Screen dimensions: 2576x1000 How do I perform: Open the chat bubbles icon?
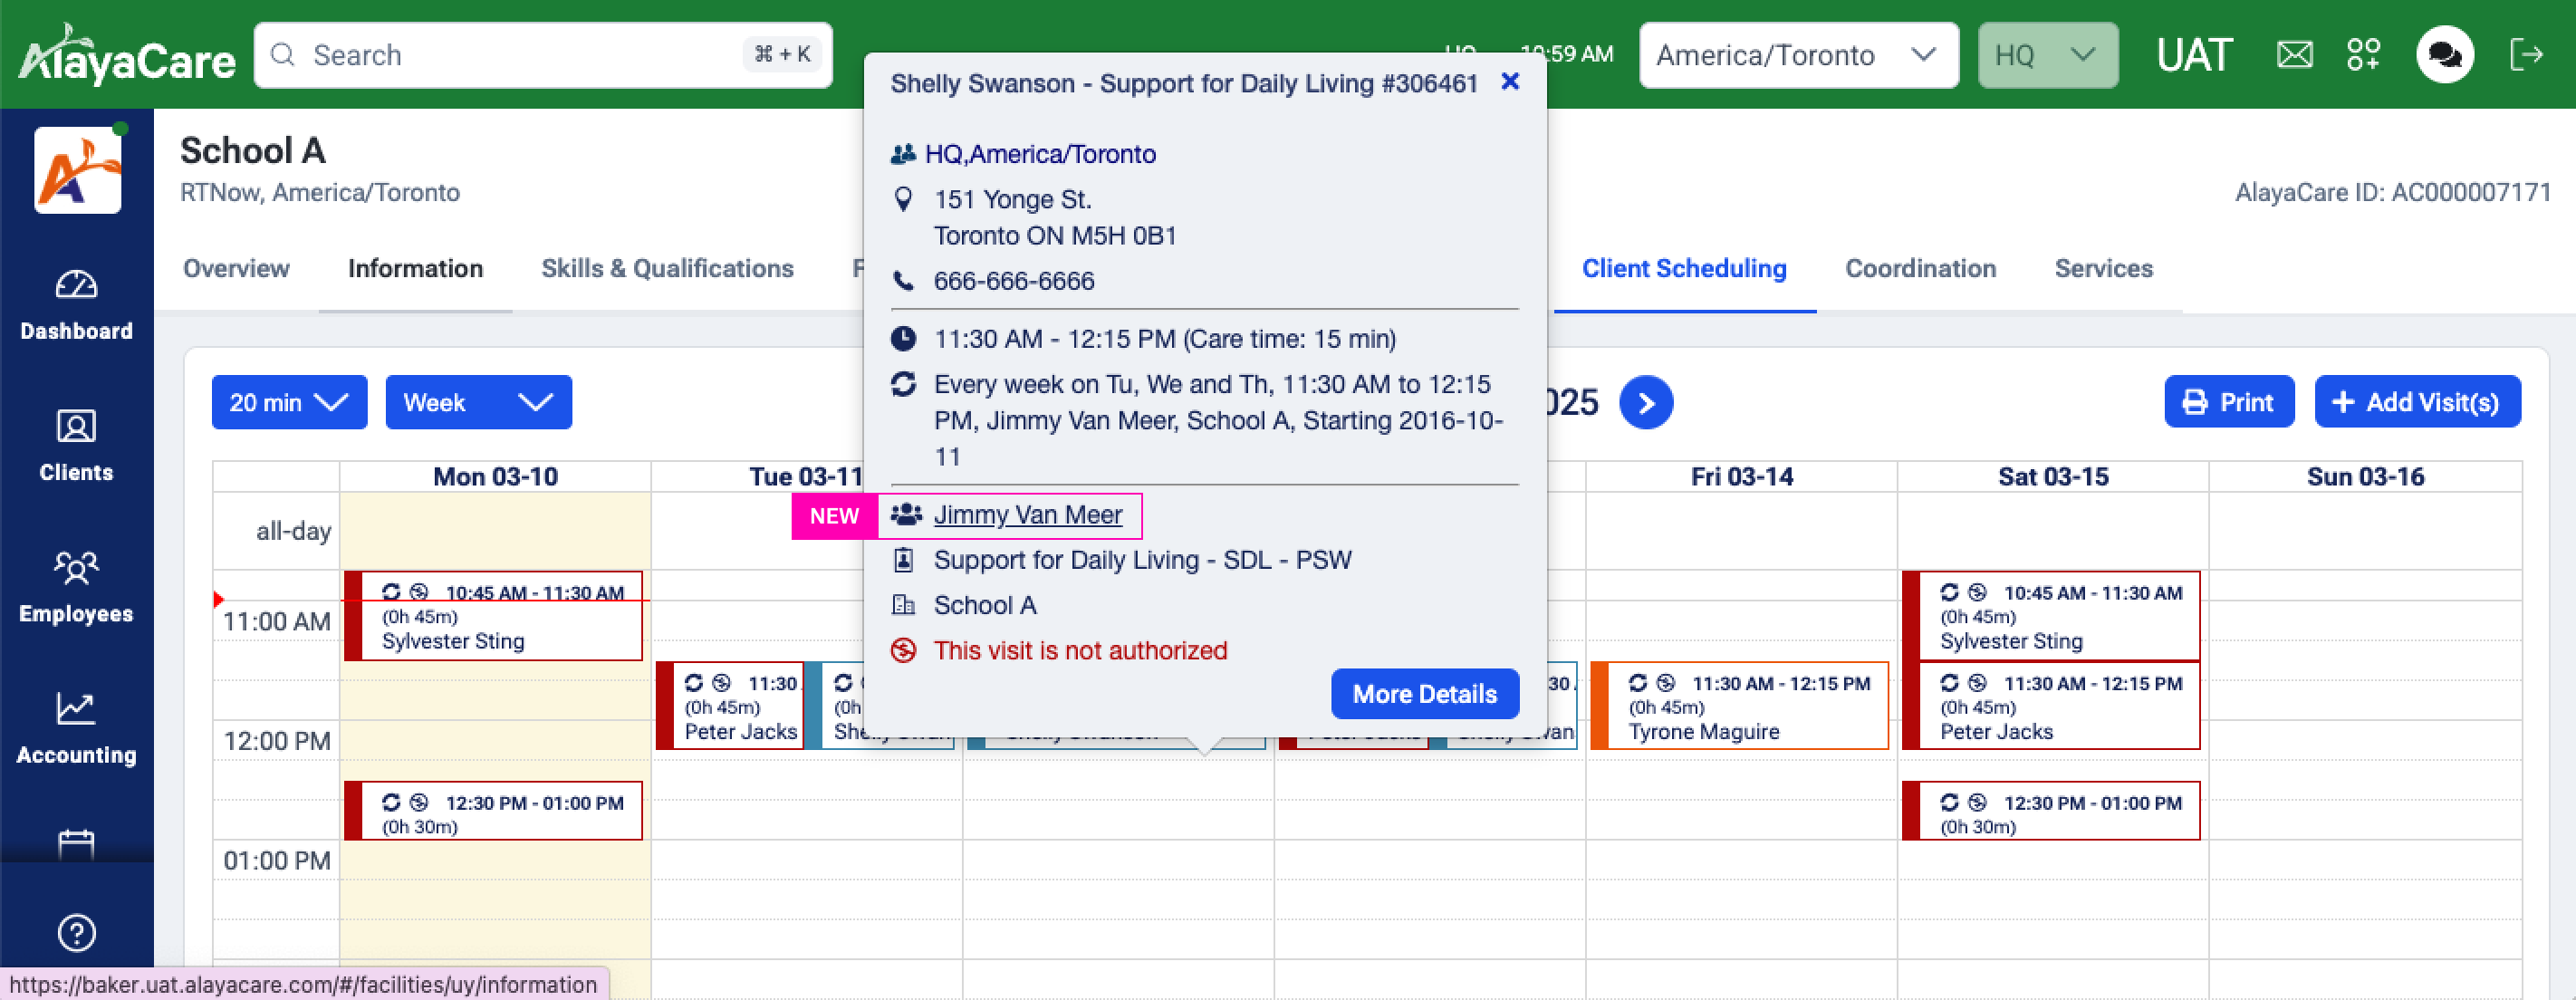pyautogui.click(x=2444, y=54)
